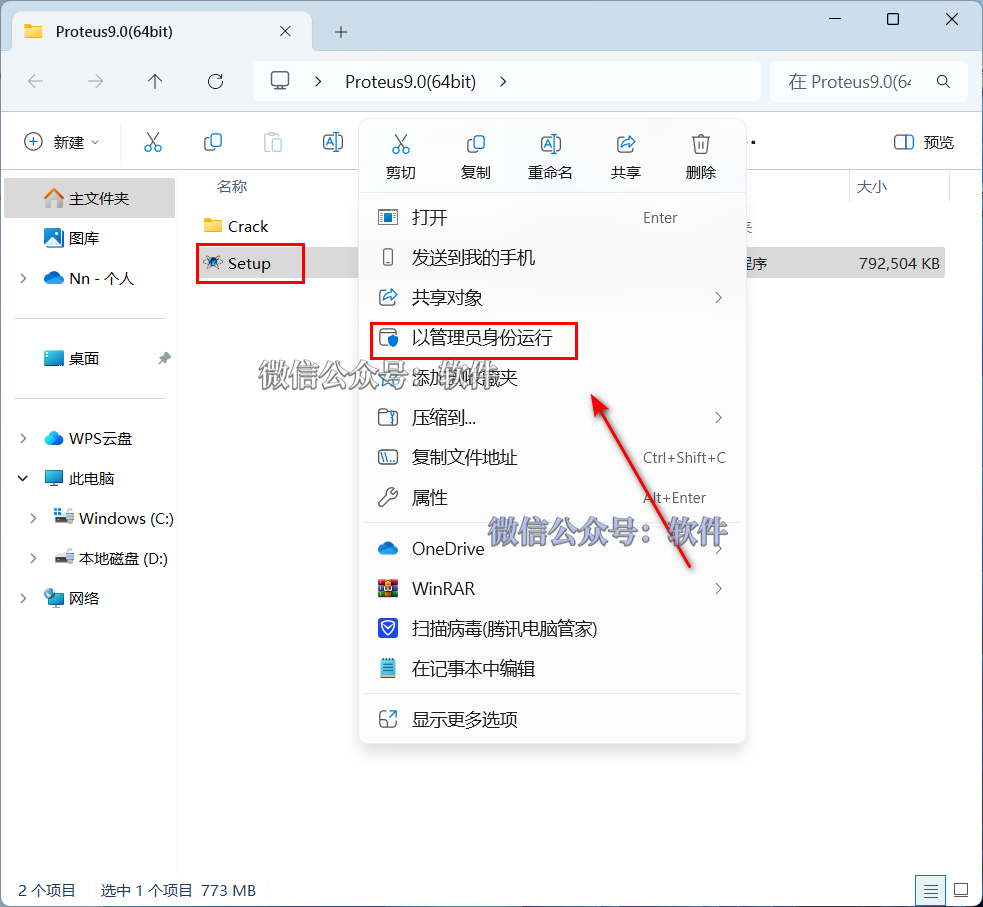Viewport: 983px width, 907px height.
Task: Open a new tab with plus button
Action: coord(340,32)
